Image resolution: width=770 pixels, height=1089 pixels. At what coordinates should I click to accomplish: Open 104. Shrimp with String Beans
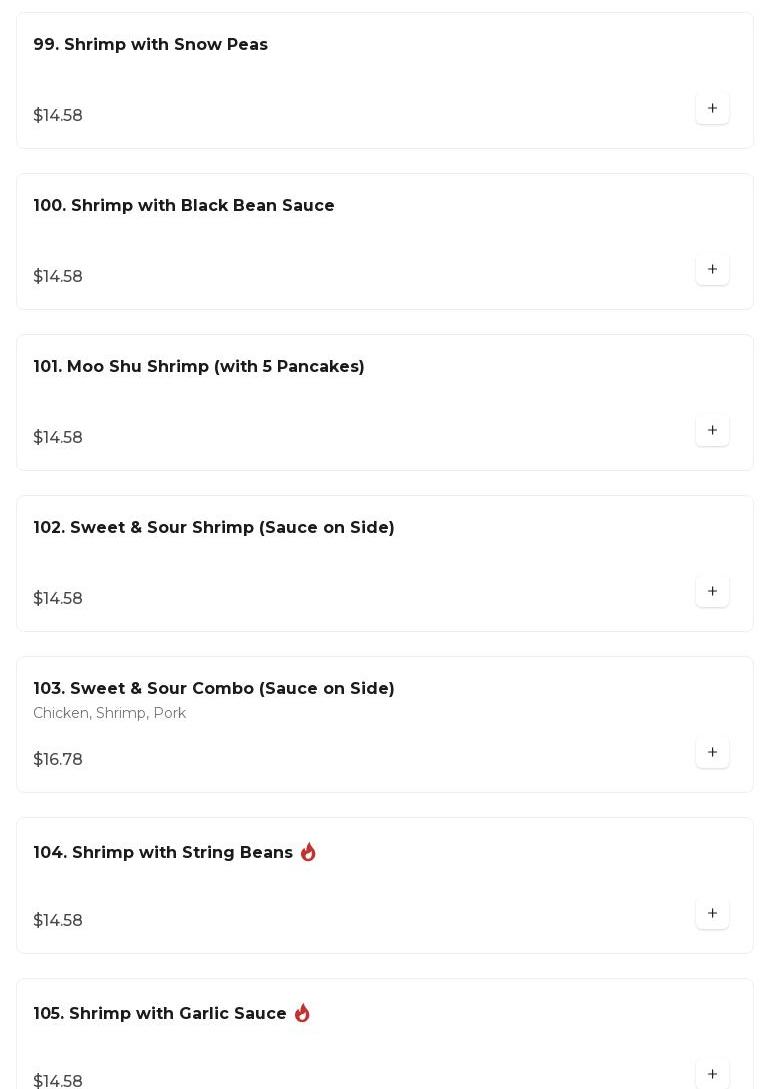[x=163, y=853]
